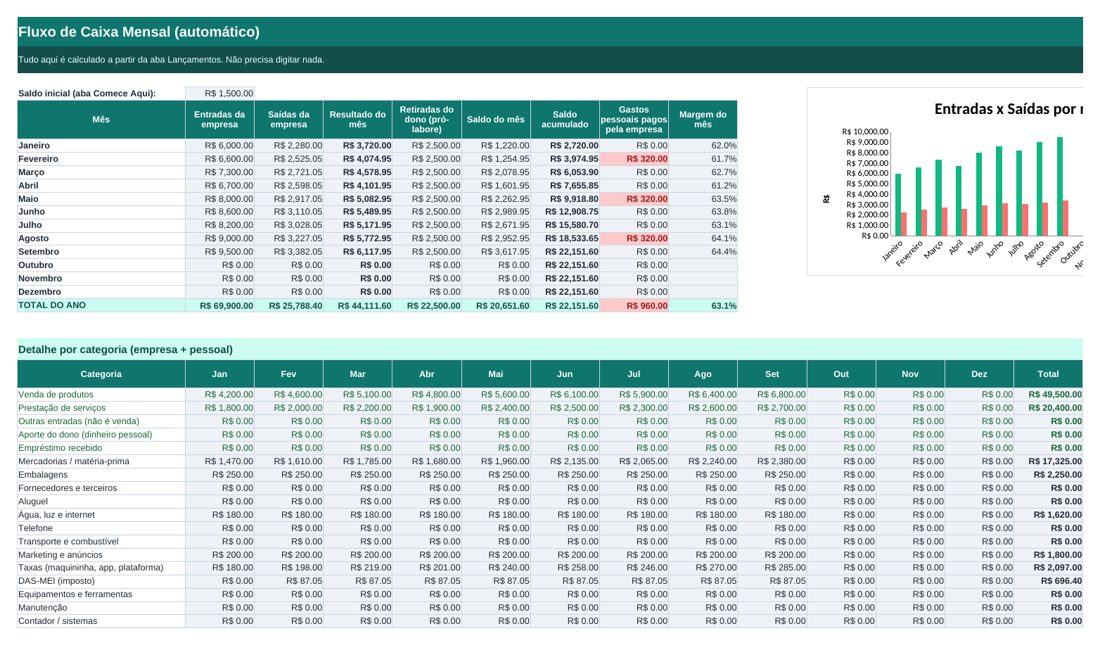This screenshot has height=645, width=1100.
Task: Select the 'Categoria' column header
Action: [x=101, y=374]
